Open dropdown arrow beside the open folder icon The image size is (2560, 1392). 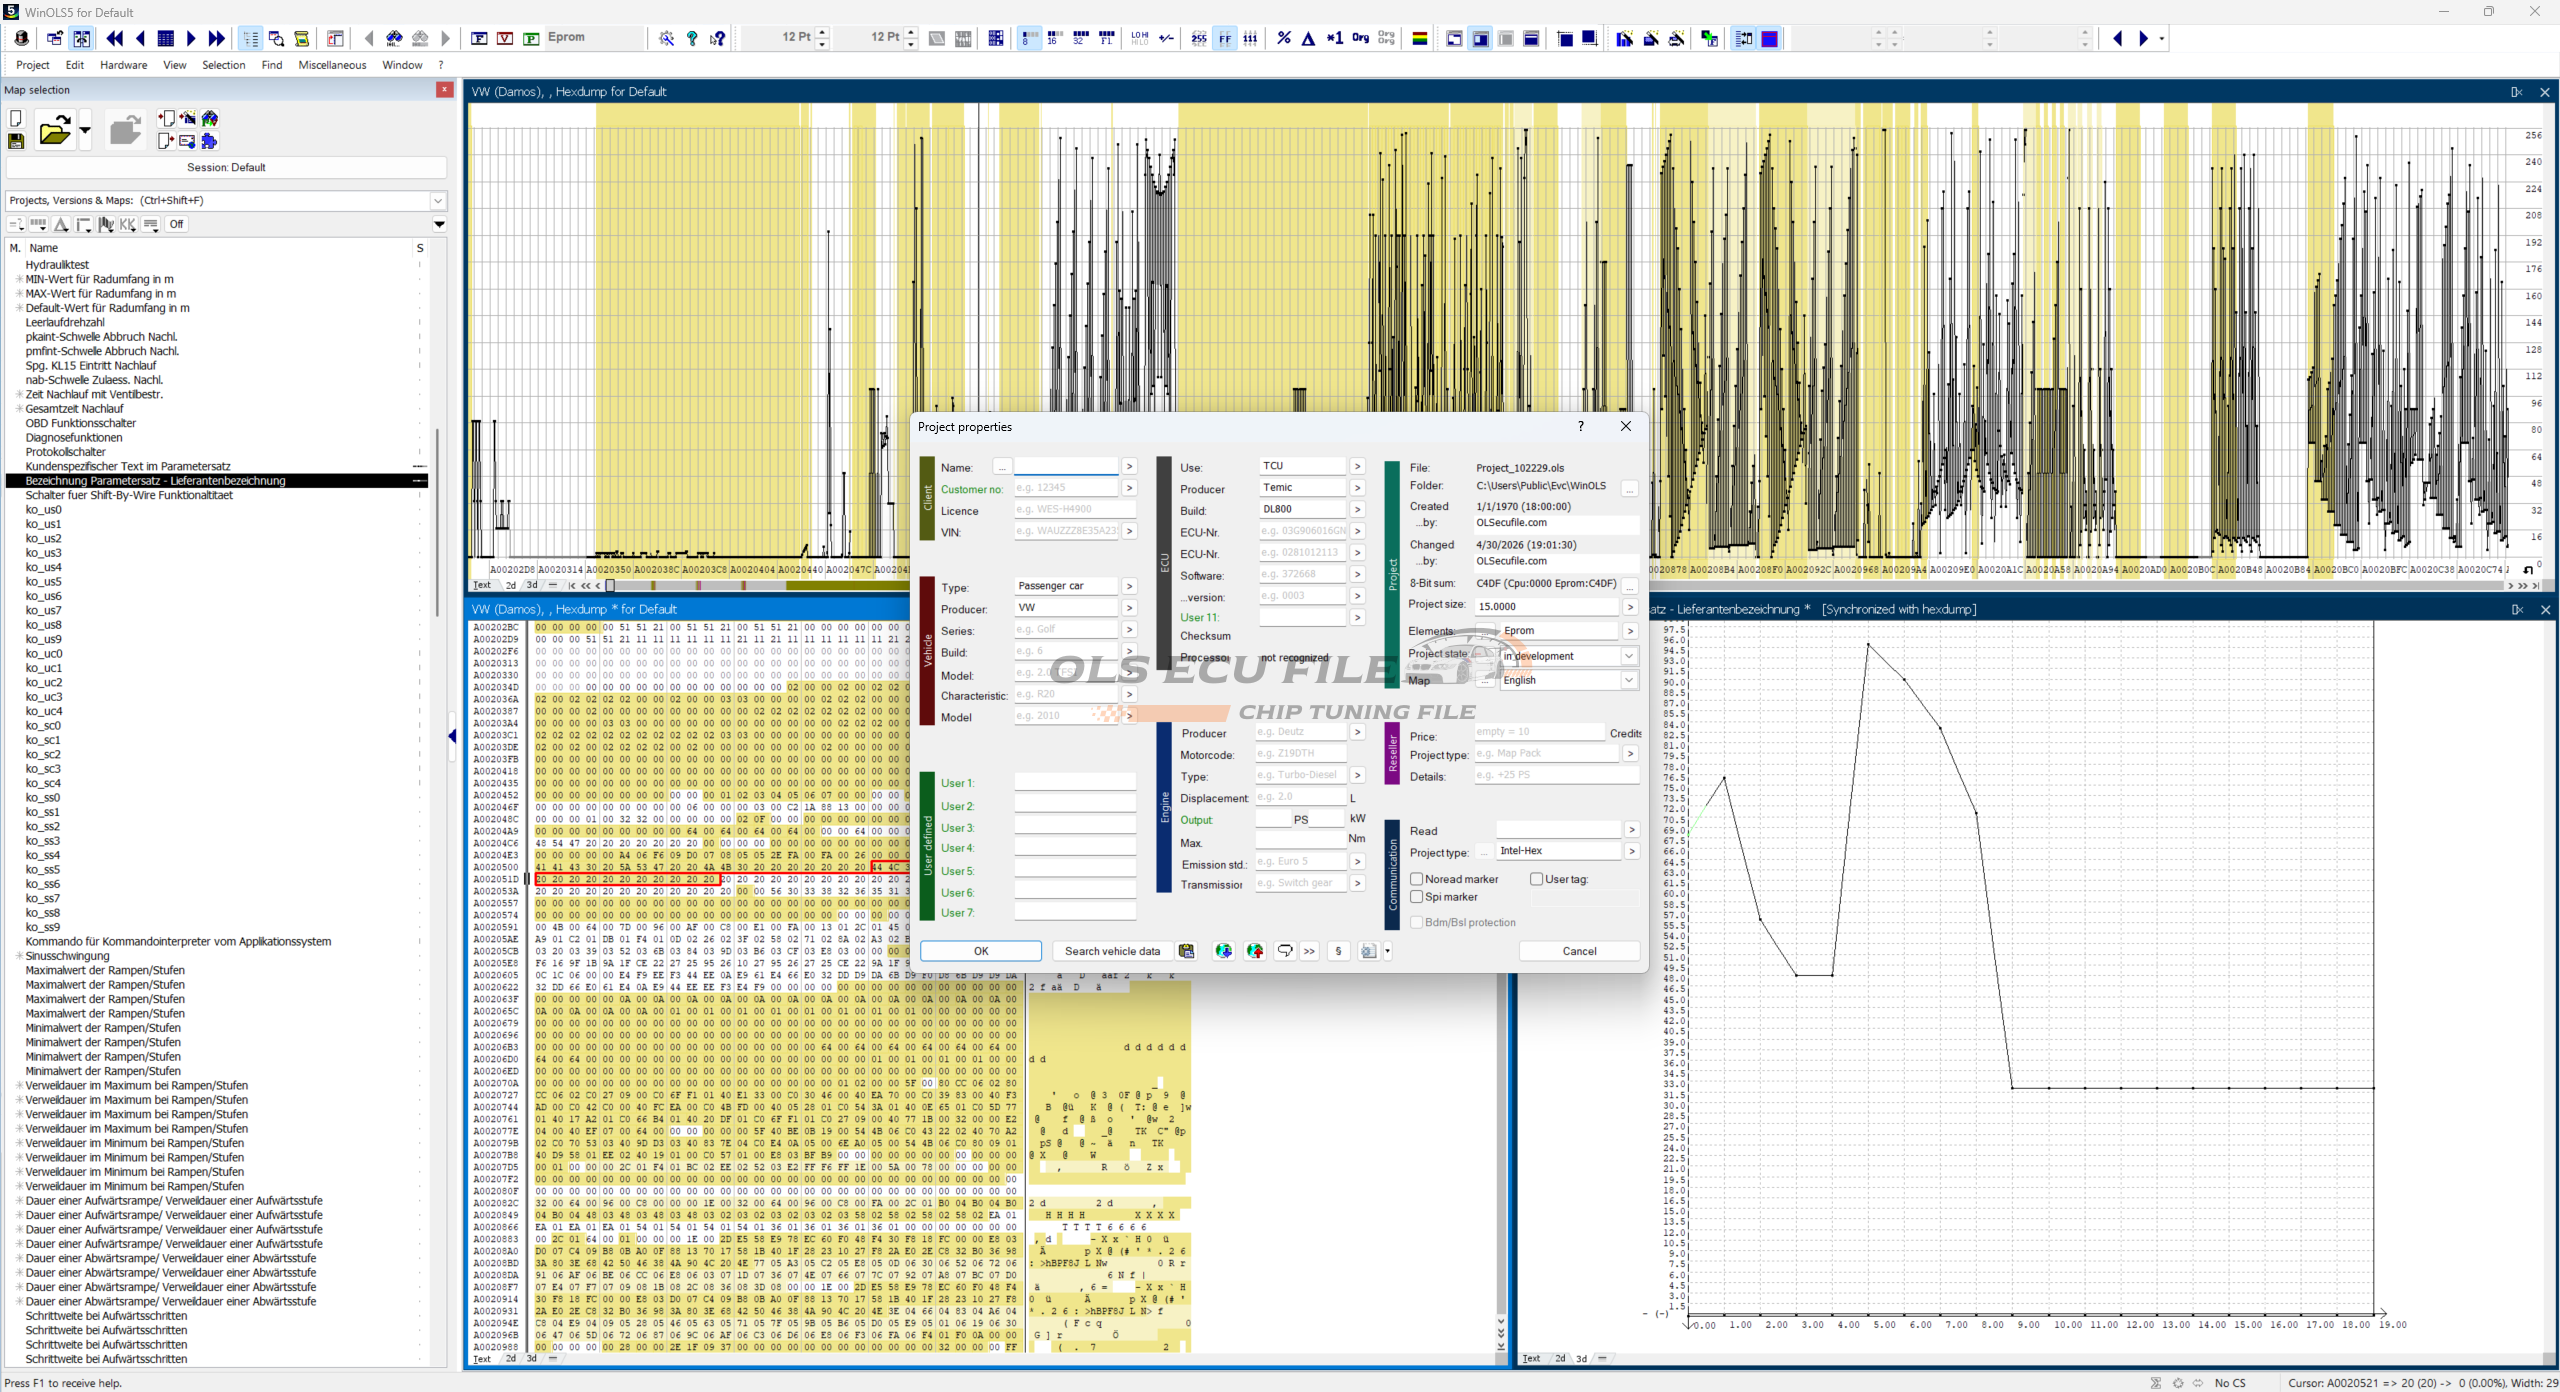[85, 130]
